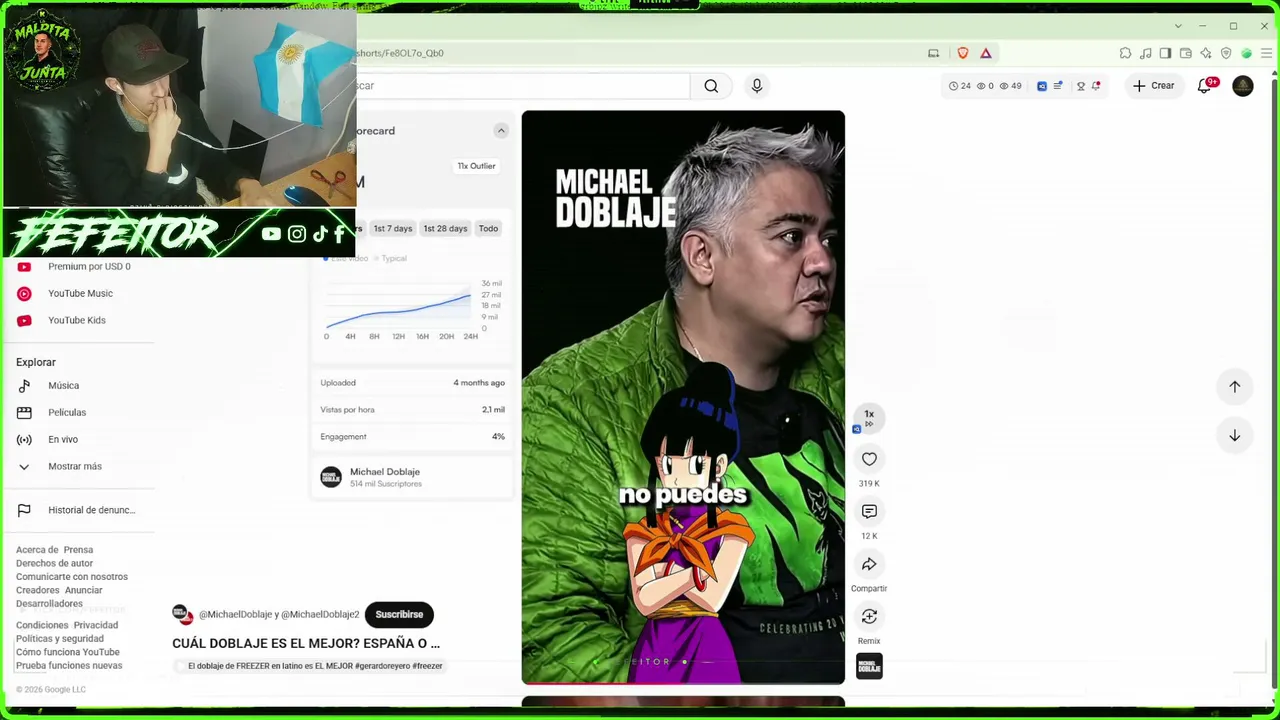Screen dimensions: 1280x720
Task: Go to previous Short with up arrow
Action: point(1235,387)
